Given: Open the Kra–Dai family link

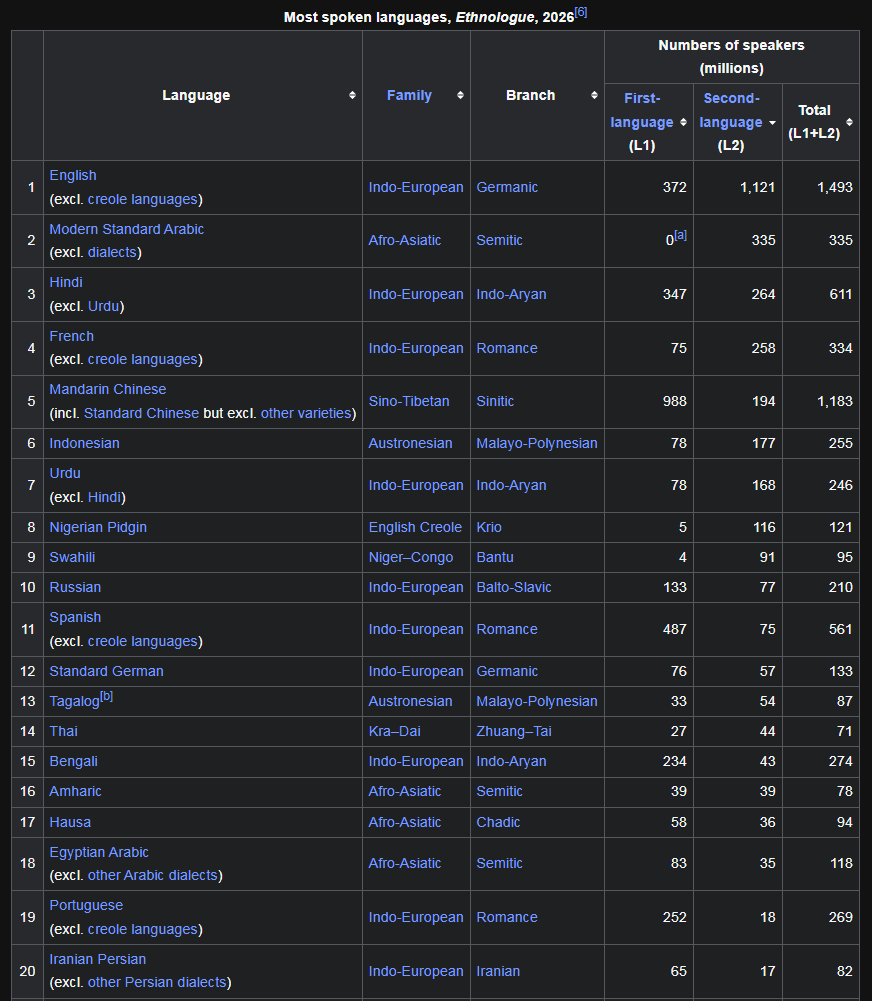Looking at the screenshot, I should pyautogui.click(x=395, y=731).
